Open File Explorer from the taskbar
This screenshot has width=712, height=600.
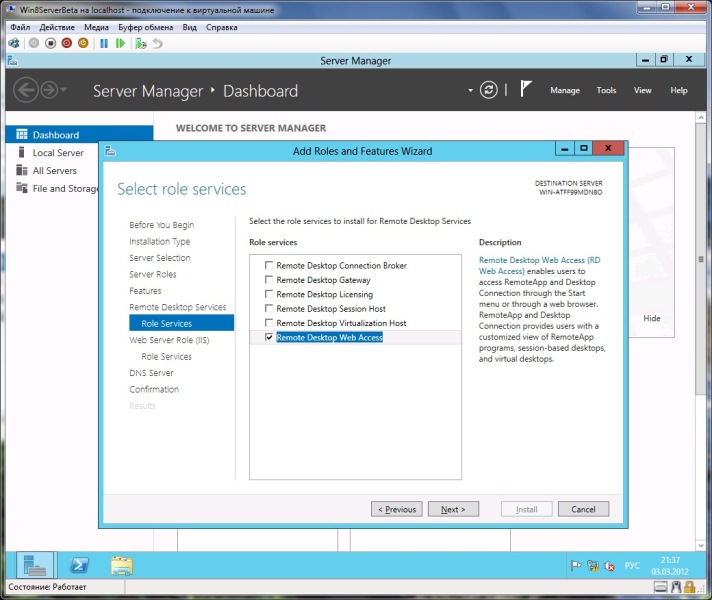pyautogui.click(x=121, y=565)
